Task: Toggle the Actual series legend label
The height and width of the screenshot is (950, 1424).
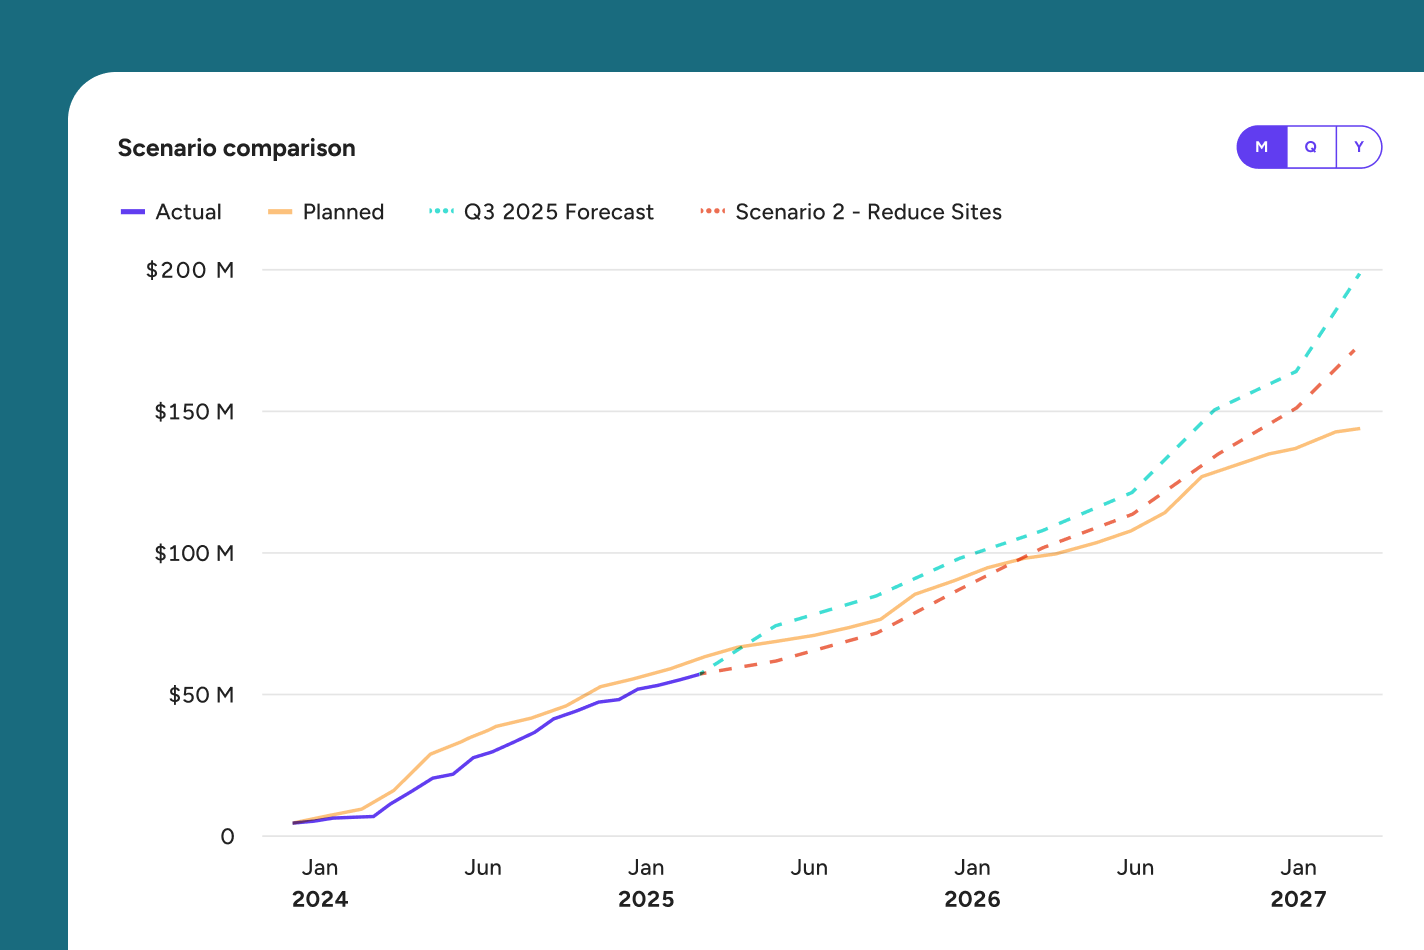Action: point(188,212)
